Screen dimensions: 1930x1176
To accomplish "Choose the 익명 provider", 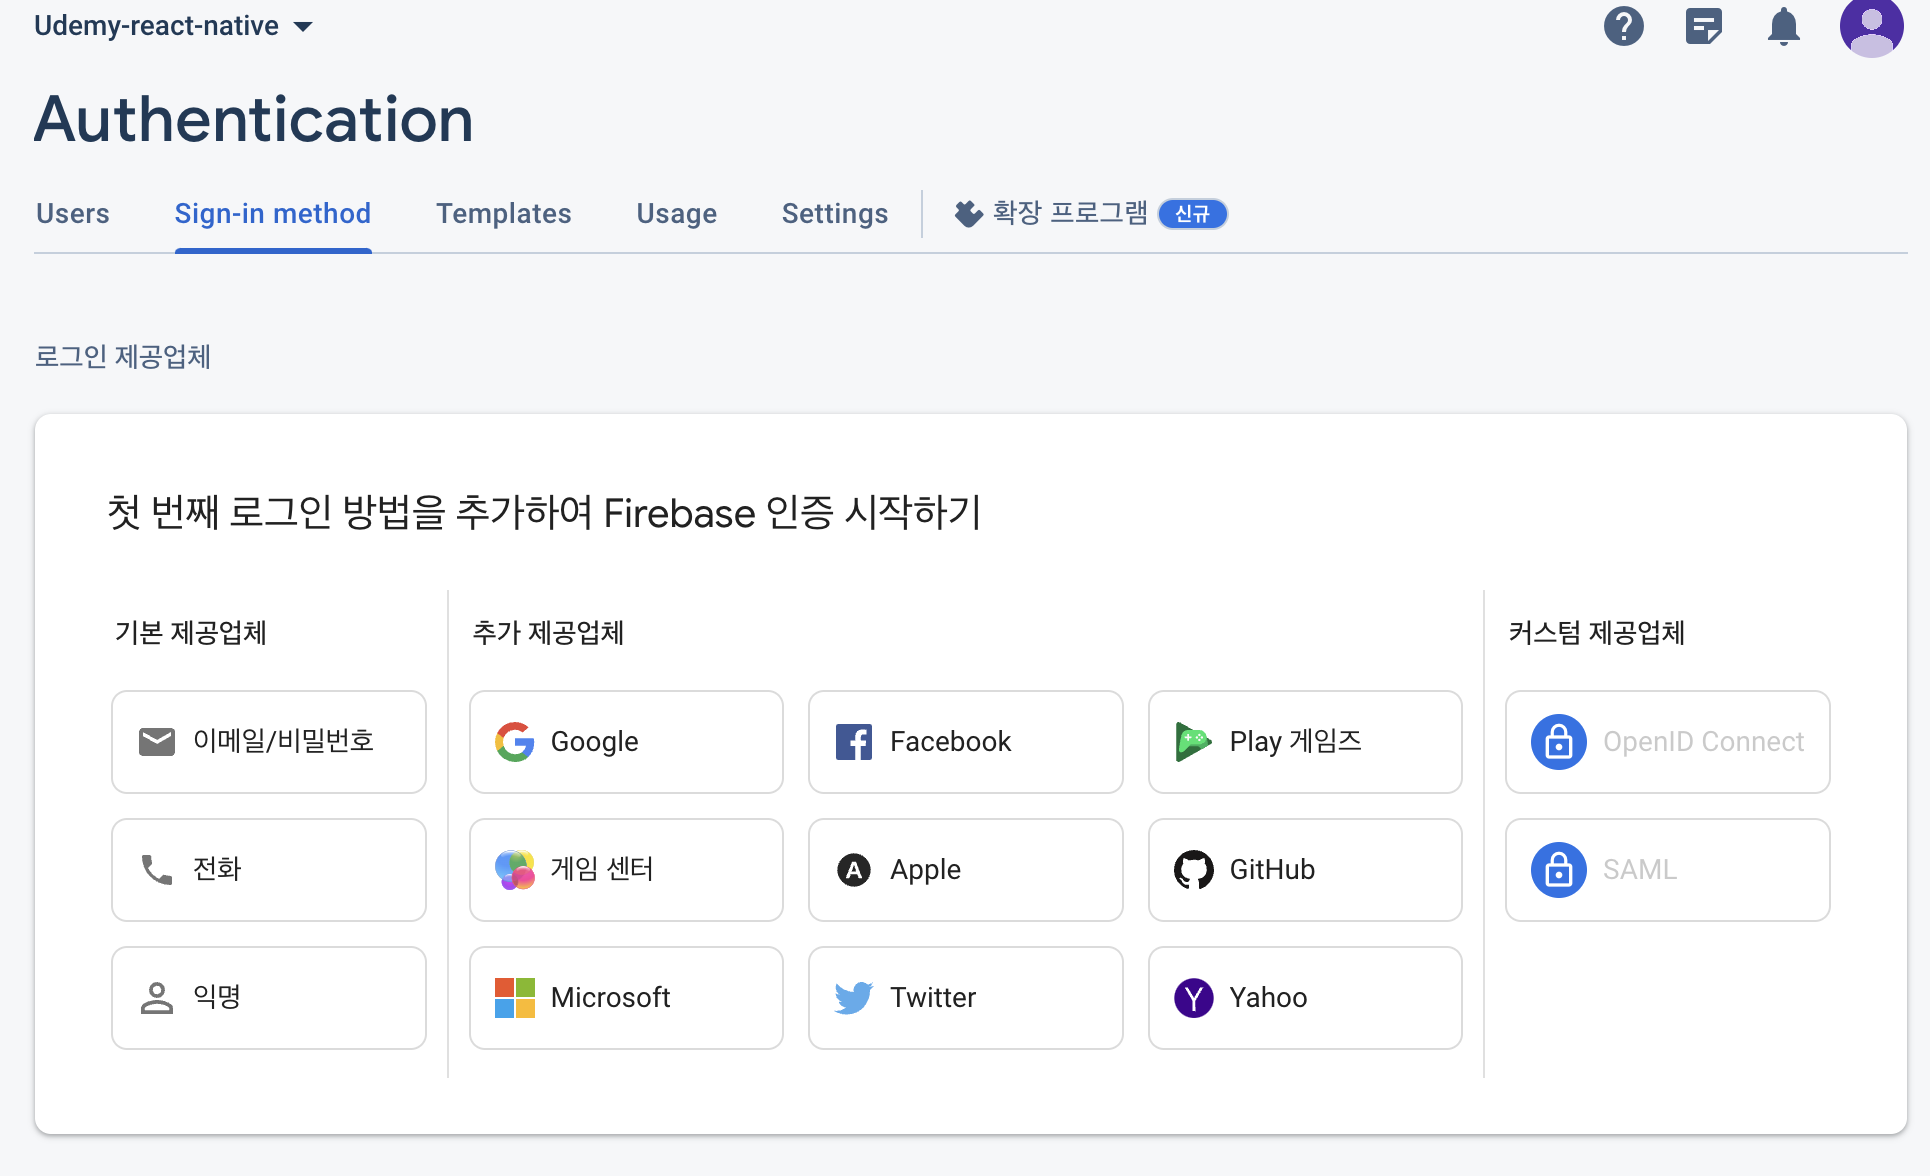I will 269,998.
